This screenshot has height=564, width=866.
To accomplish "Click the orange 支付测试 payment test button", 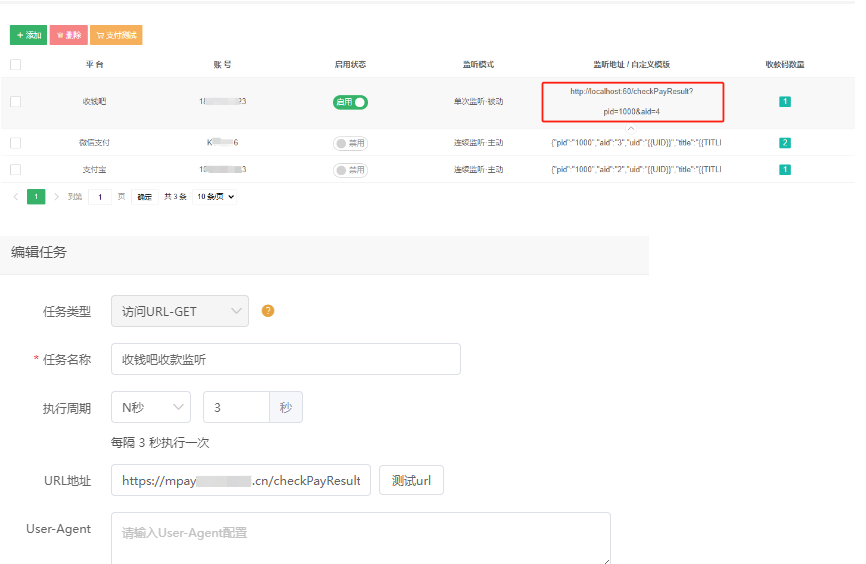I will [116, 35].
